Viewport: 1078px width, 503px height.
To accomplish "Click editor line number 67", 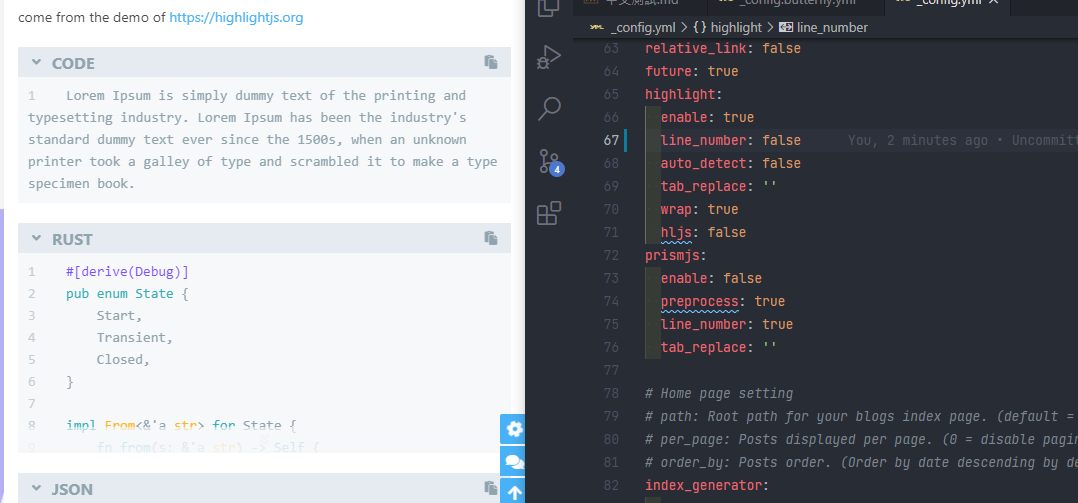I will click(611, 140).
